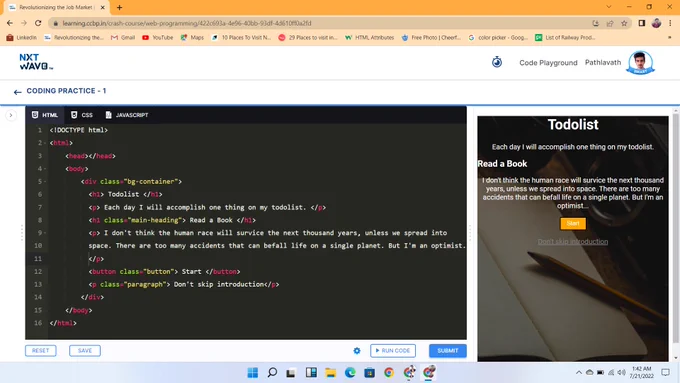Go back with Coding Practice arrow

(17, 92)
